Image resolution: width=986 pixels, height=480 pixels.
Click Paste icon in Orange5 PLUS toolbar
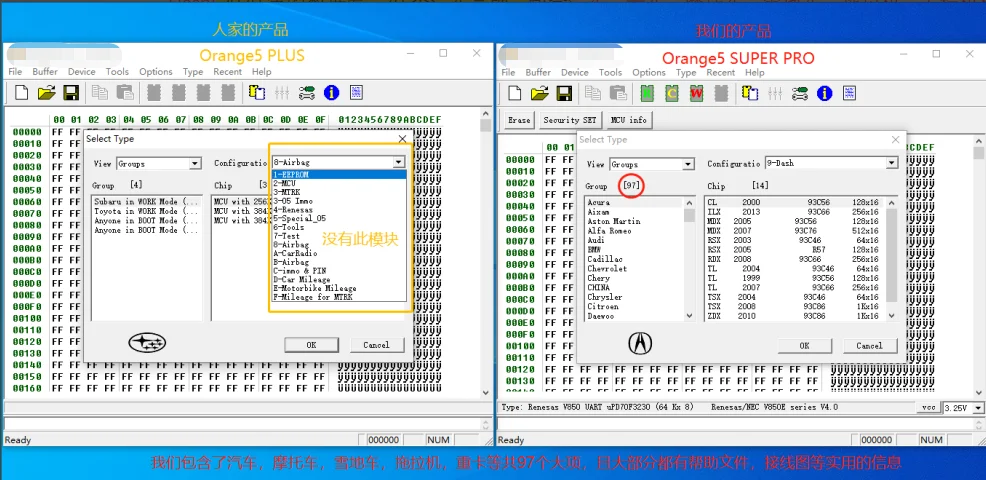point(125,93)
